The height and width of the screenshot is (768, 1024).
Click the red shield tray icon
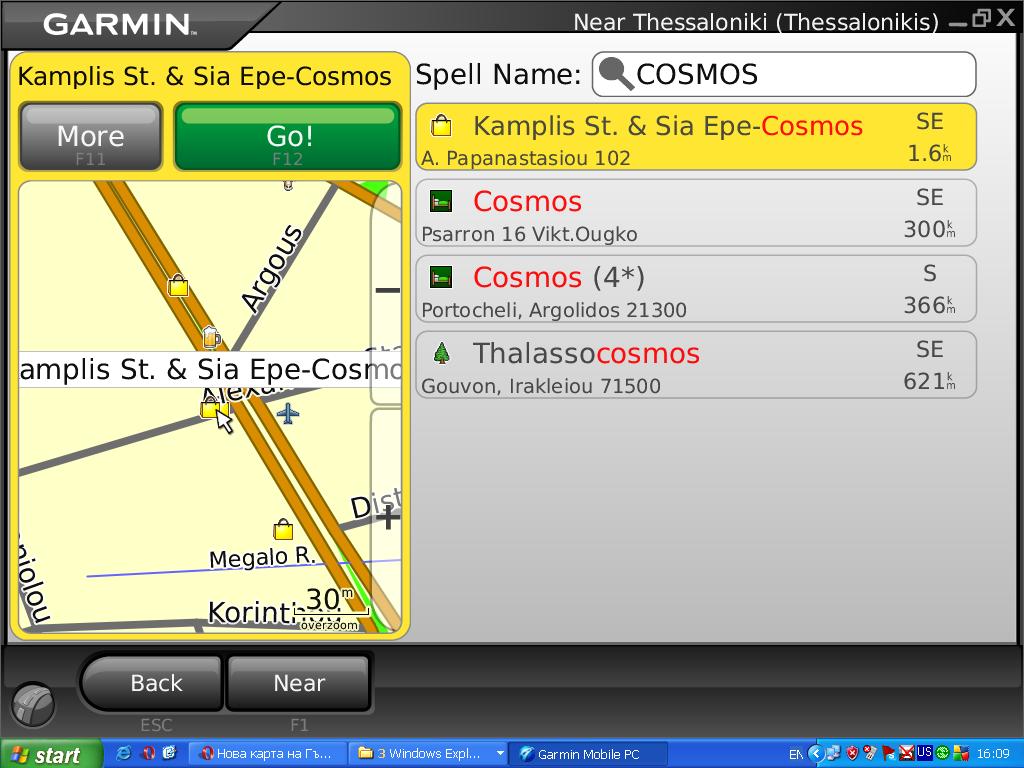[x=852, y=754]
